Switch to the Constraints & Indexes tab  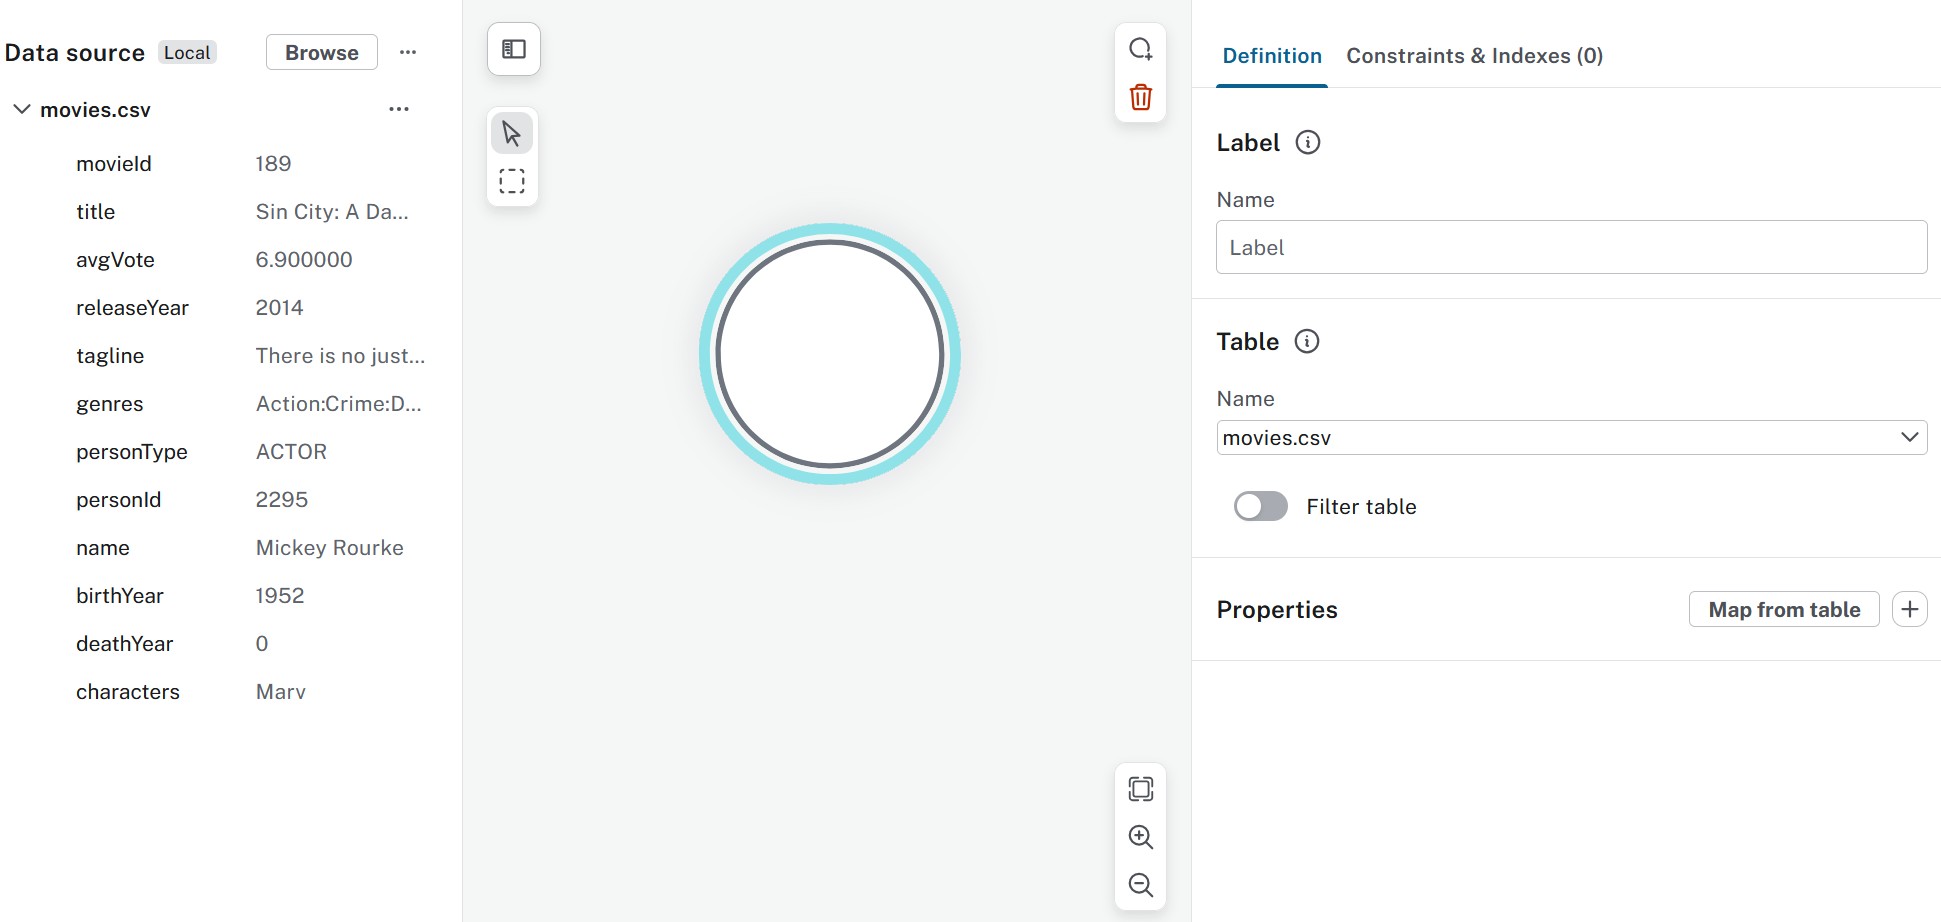pyautogui.click(x=1475, y=56)
